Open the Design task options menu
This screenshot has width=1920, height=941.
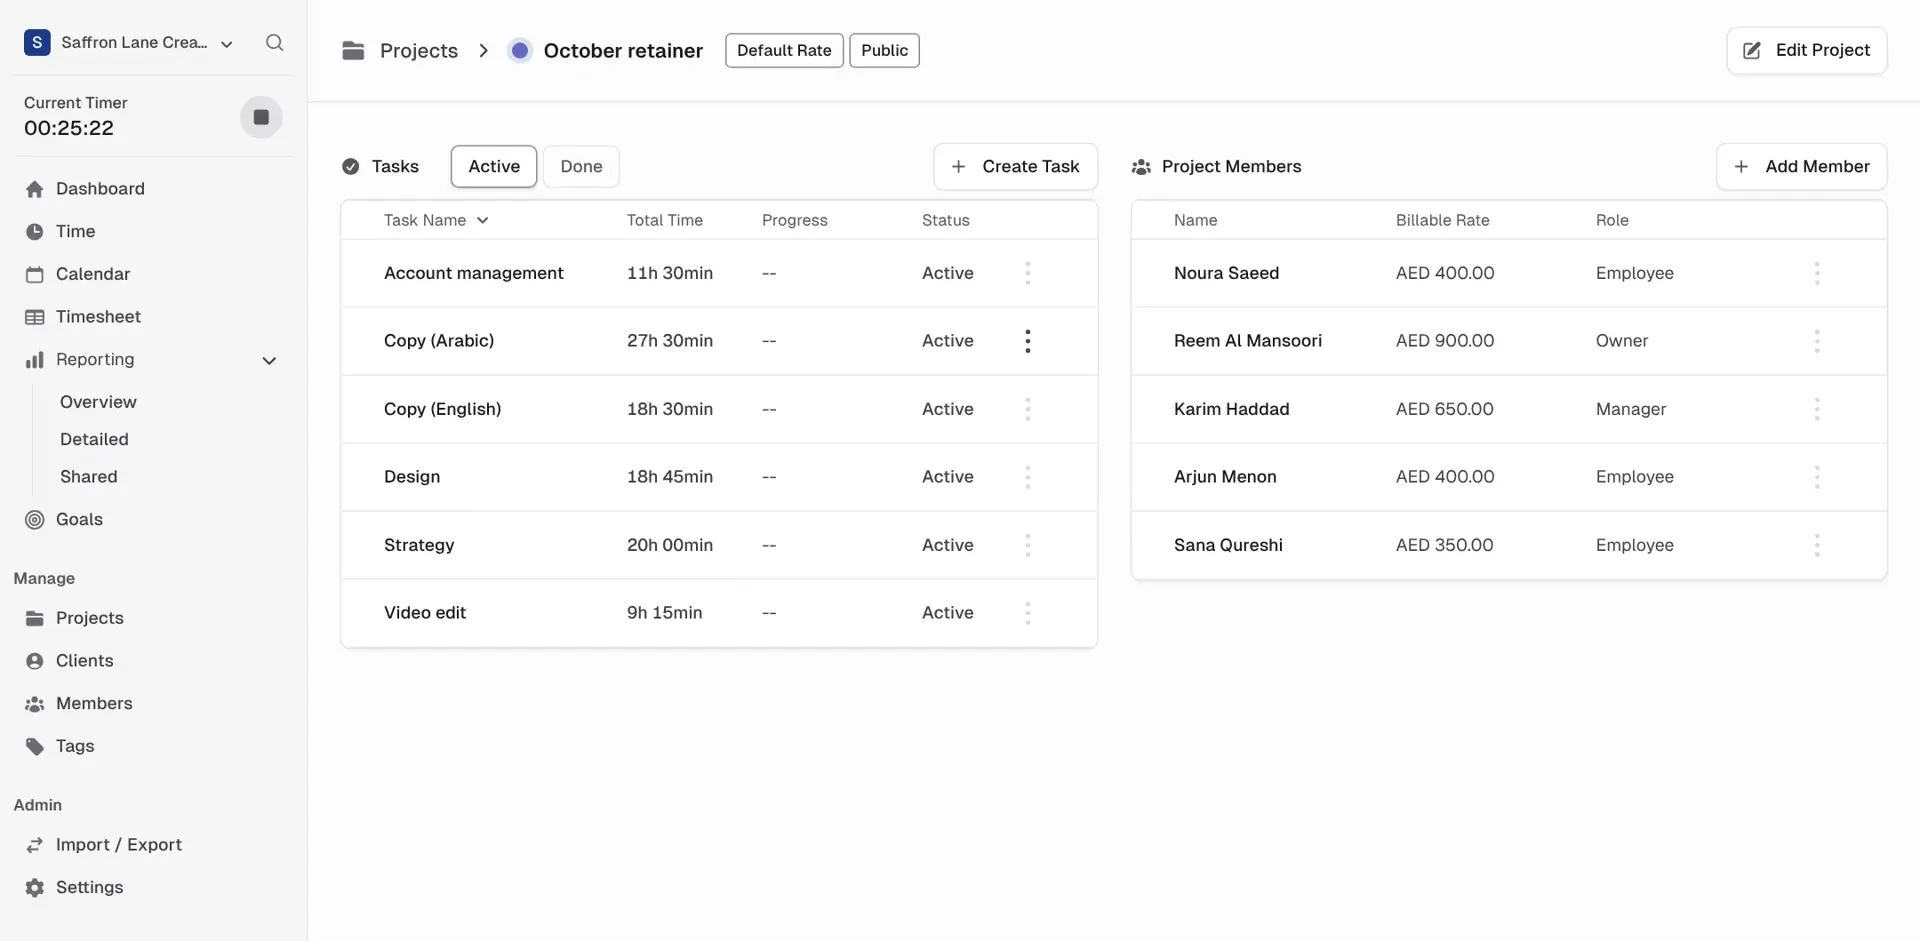point(1027,477)
